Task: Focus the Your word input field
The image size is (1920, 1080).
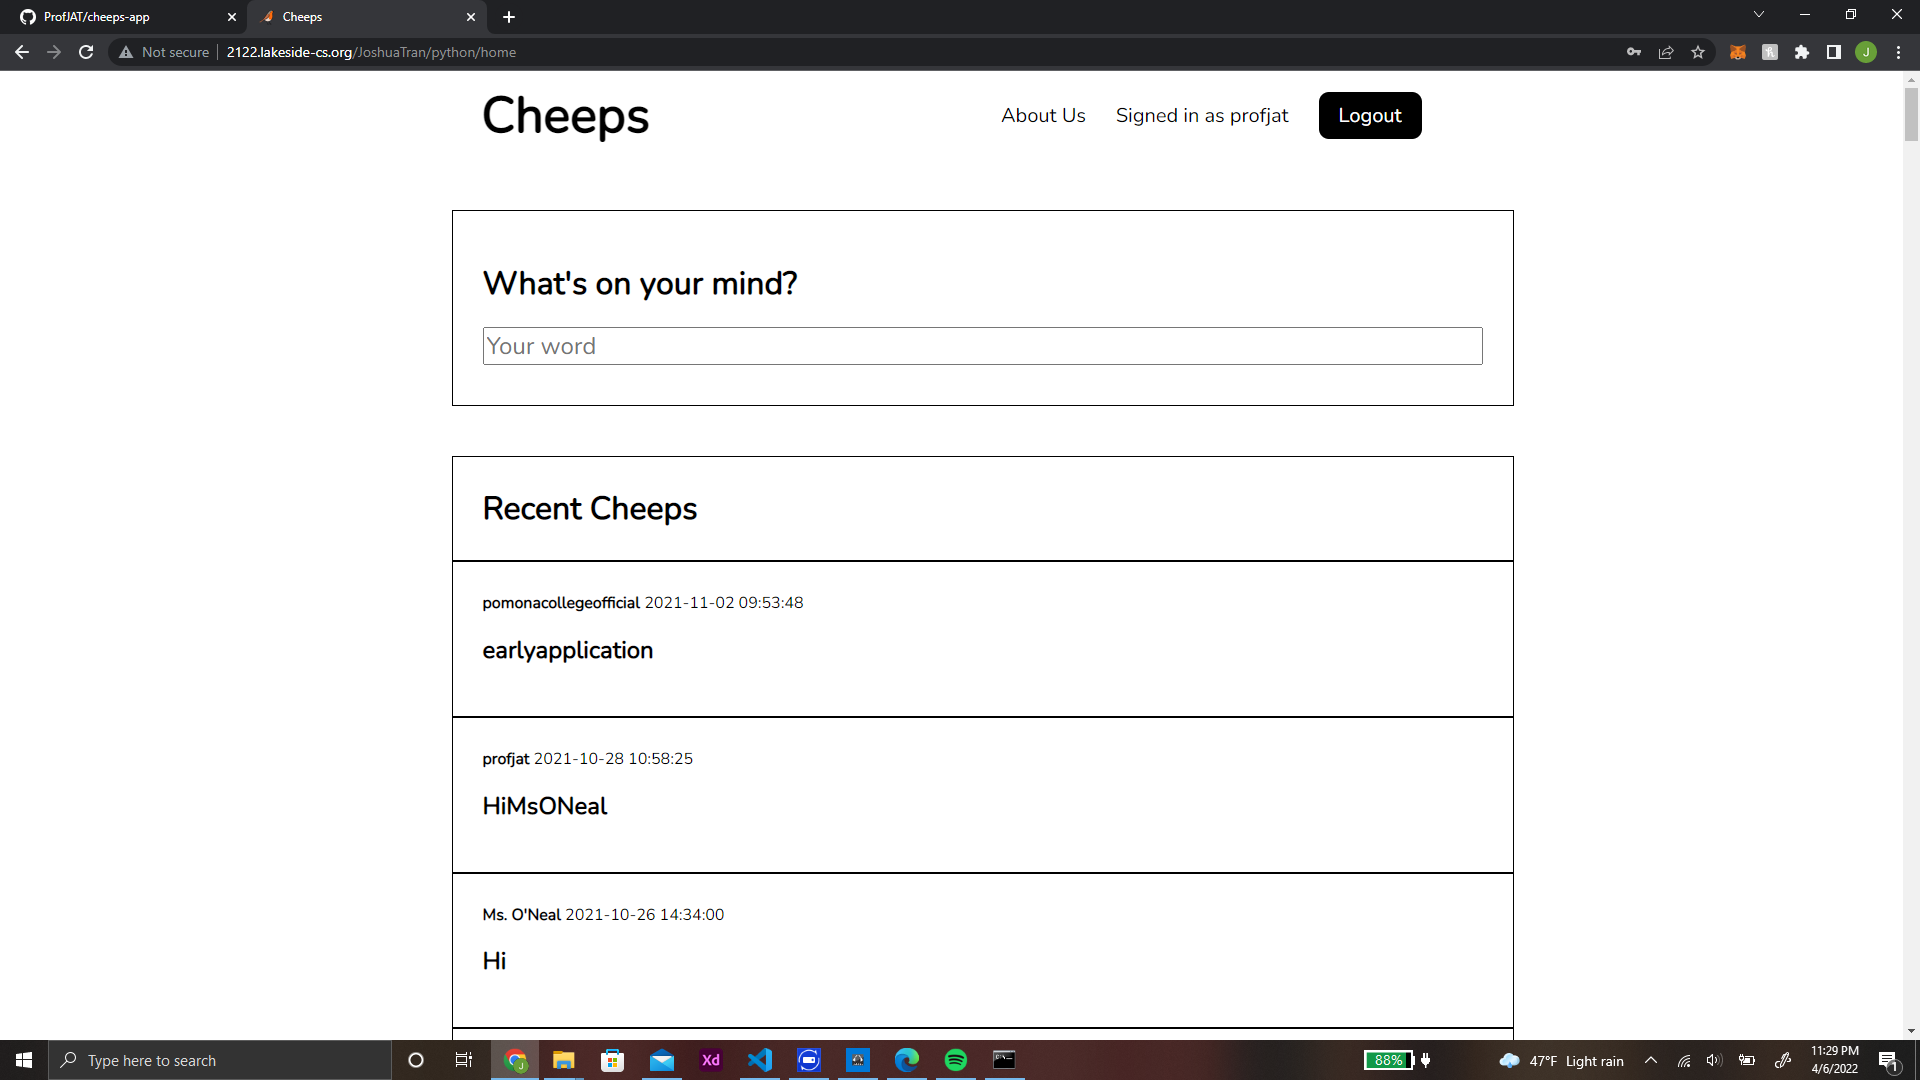Action: tap(982, 346)
